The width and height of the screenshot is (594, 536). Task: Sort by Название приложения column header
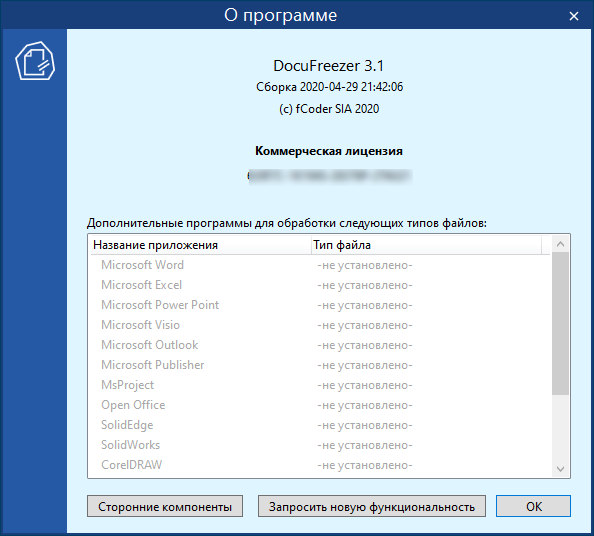(x=201, y=245)
